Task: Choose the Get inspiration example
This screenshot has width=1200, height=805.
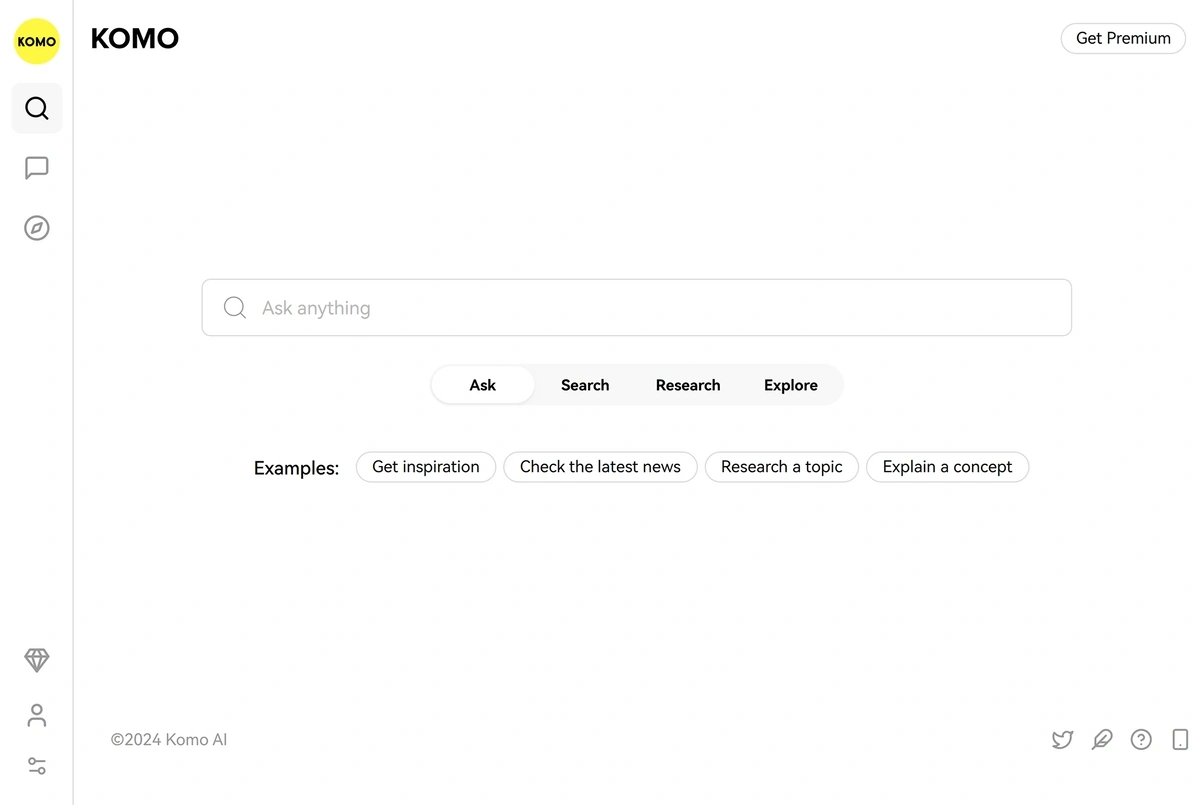Action: 426,467
